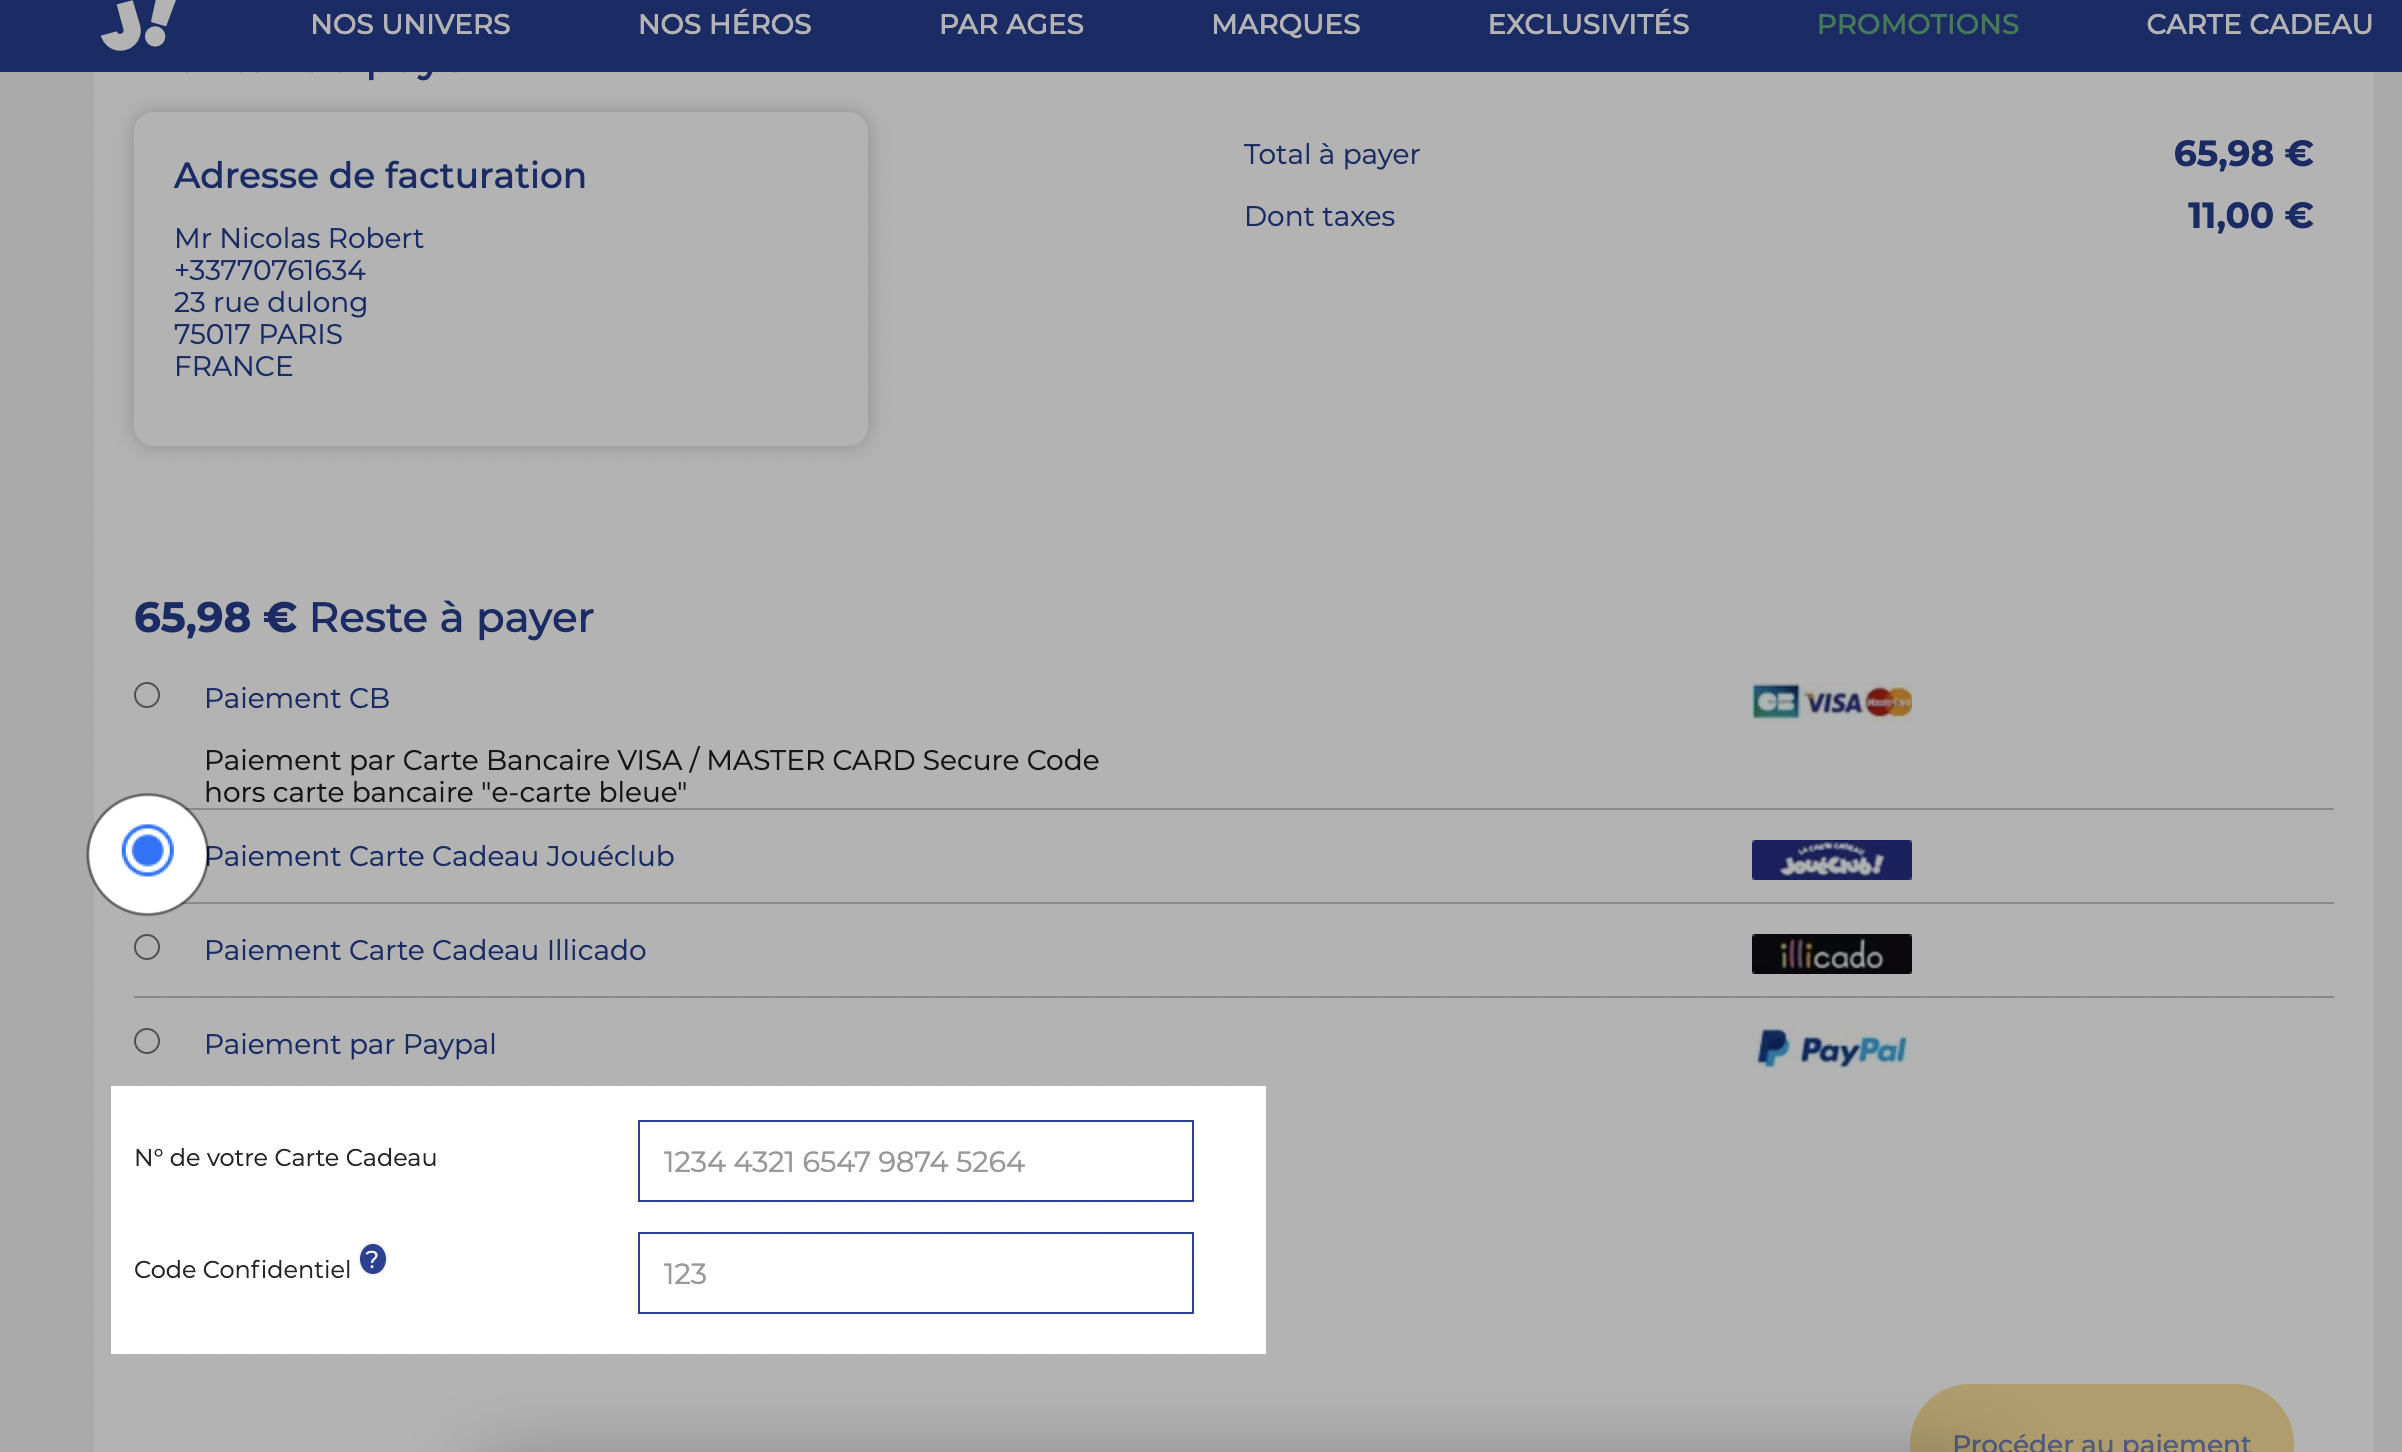Click the 75017 PARIS line
The height and width of the screenshot is (1452, 2402).
[258, 334]
